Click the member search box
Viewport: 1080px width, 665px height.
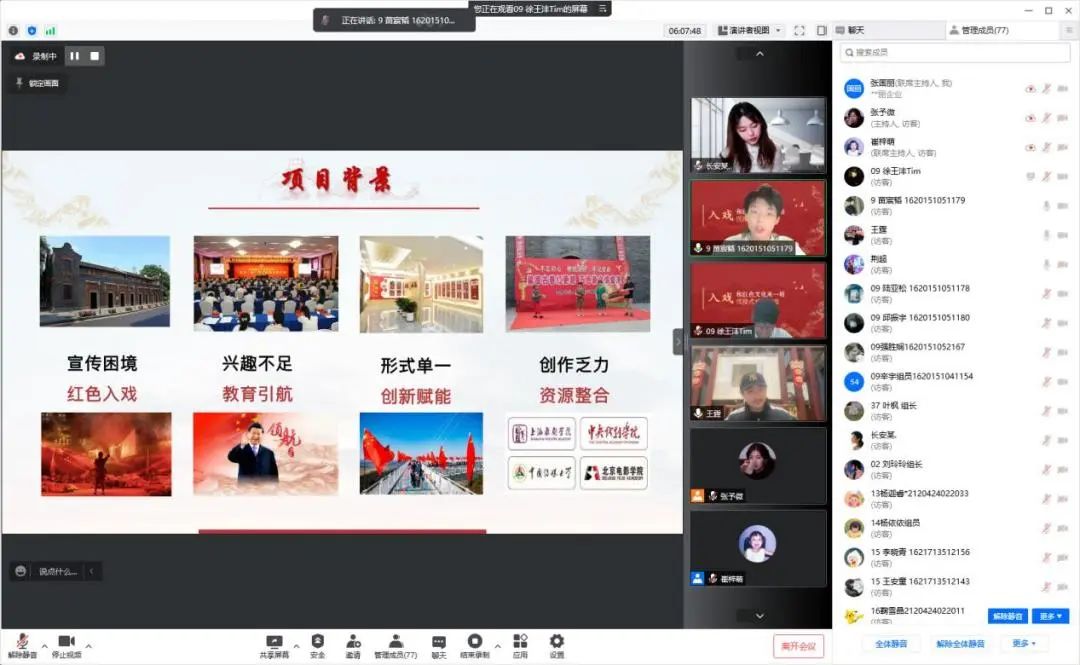[x=954, y=52]
